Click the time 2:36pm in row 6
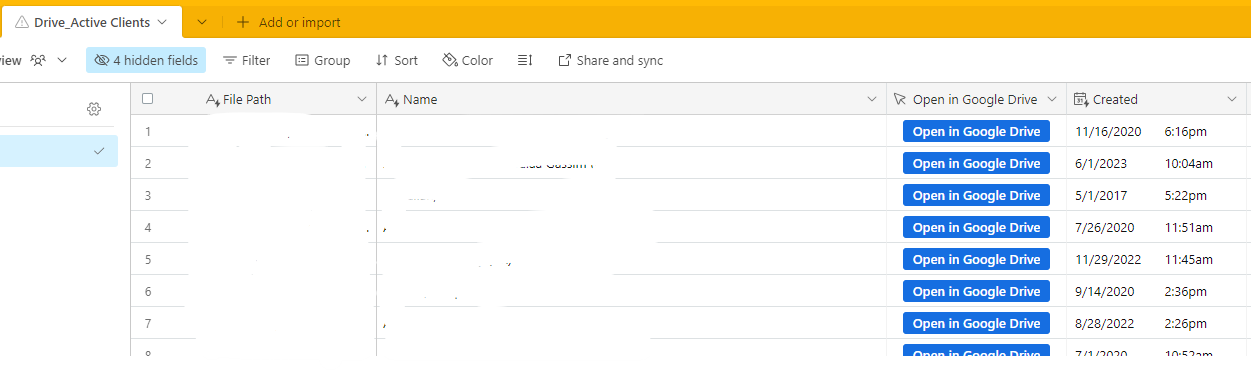The width and height of the screenshot is (1251, 370). [1186, 291]
